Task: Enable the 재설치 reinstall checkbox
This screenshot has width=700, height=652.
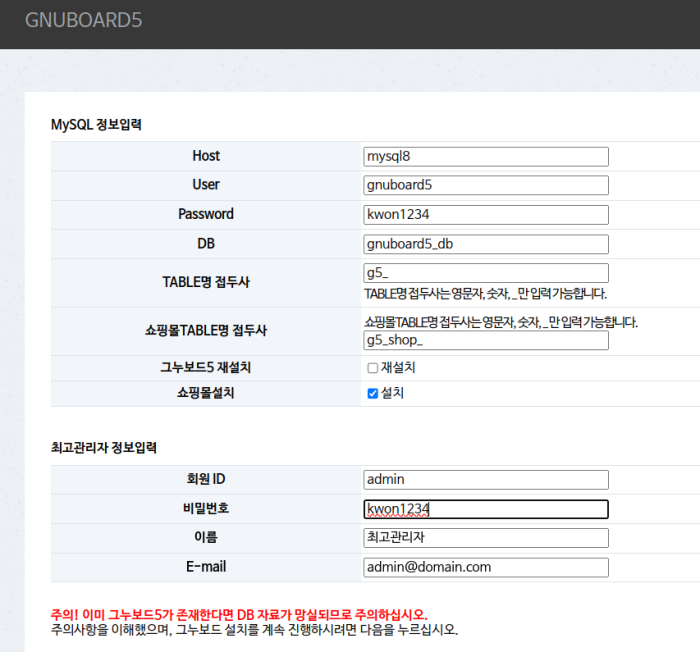Action: click(x=373, y=368)
